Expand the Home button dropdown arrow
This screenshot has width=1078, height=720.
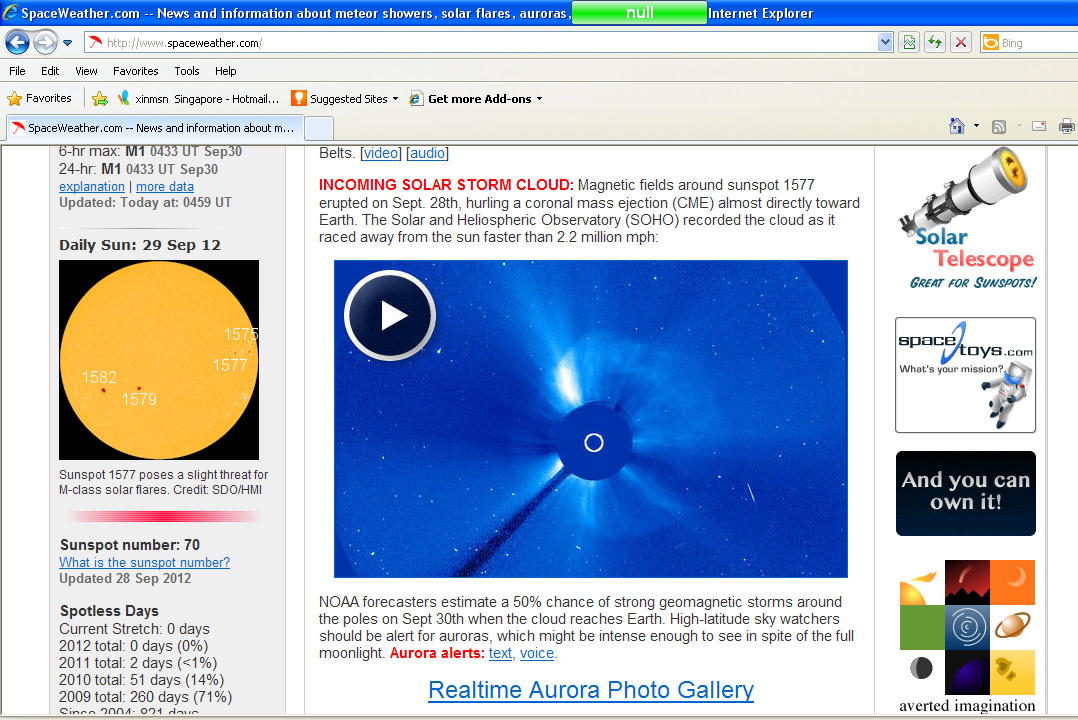click(x=976, y=126)
